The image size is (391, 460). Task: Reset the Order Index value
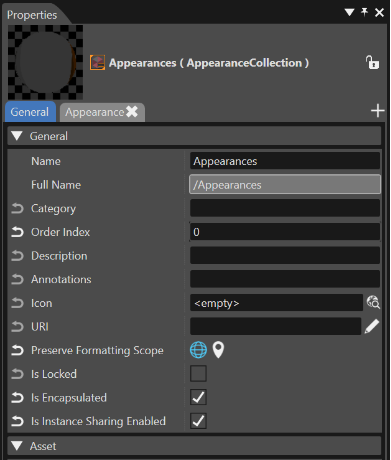click(17, 232)
